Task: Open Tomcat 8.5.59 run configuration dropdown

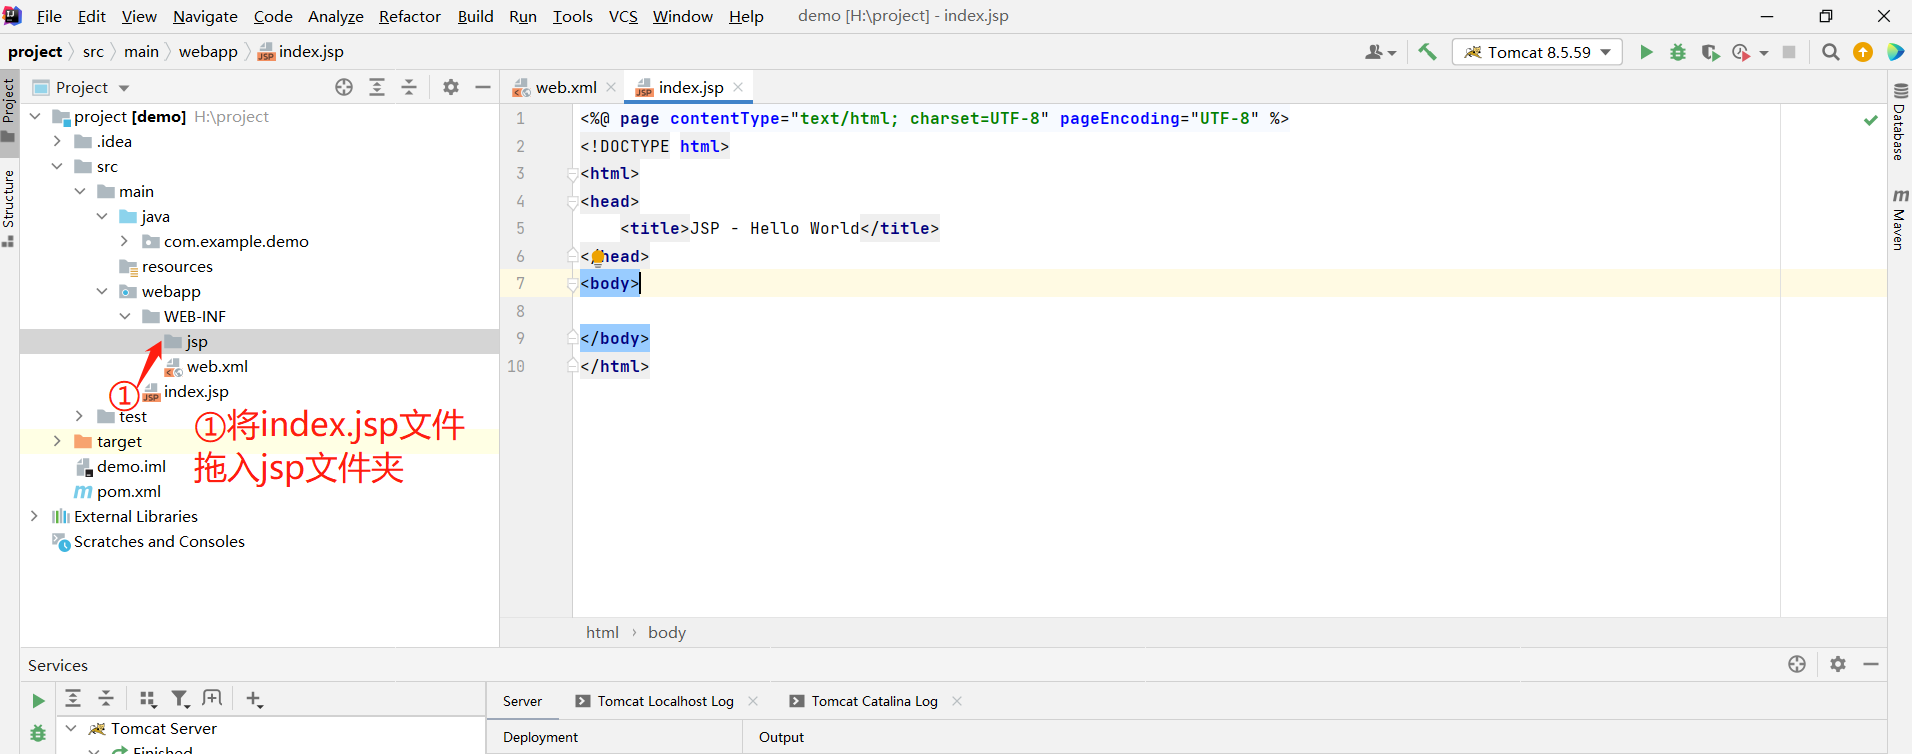Action: (x=1537, y=52)
